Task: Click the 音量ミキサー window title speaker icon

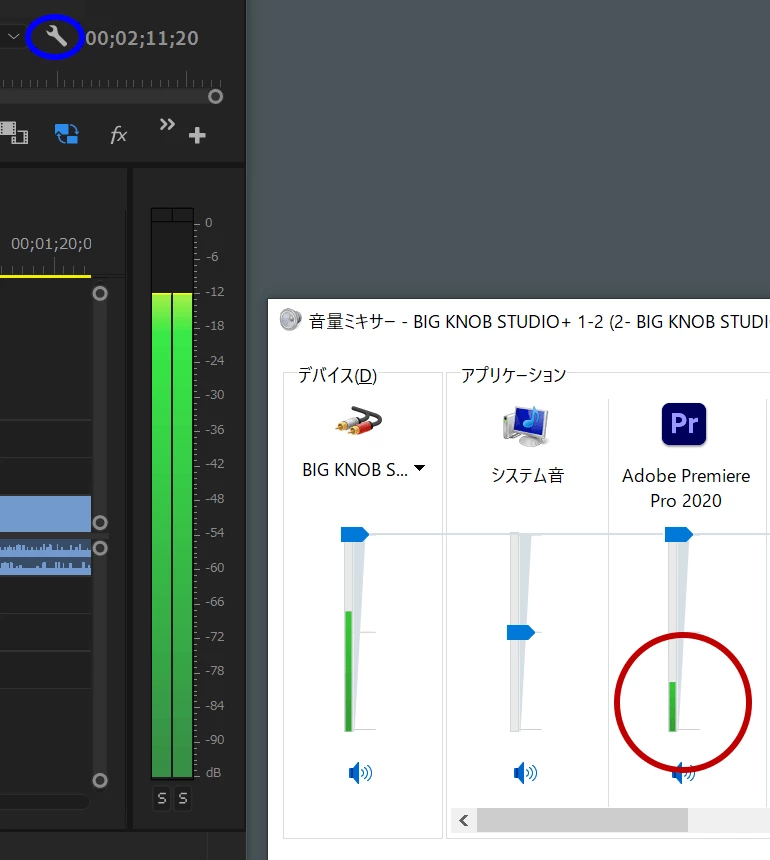Action: click(x=290, y=320)
